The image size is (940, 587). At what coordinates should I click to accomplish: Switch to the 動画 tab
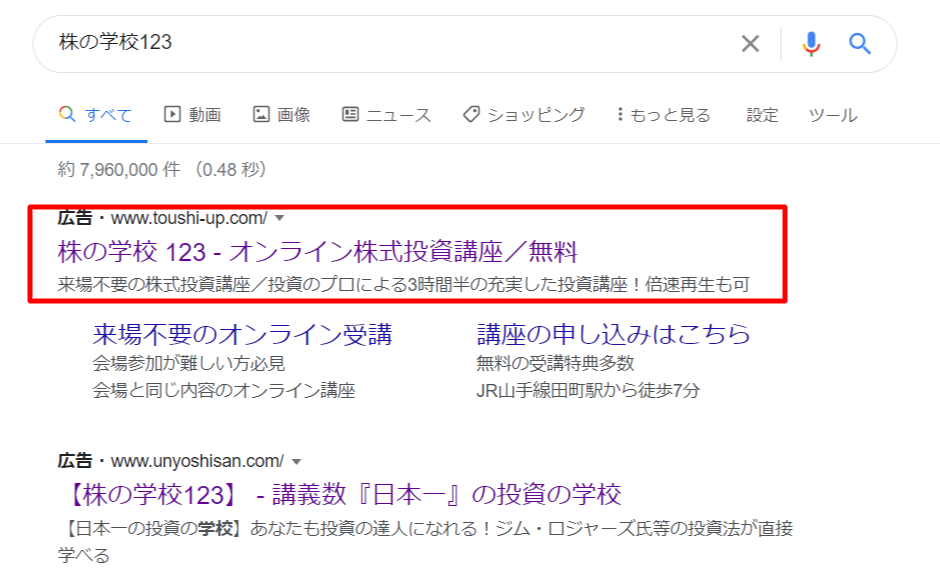192,115
